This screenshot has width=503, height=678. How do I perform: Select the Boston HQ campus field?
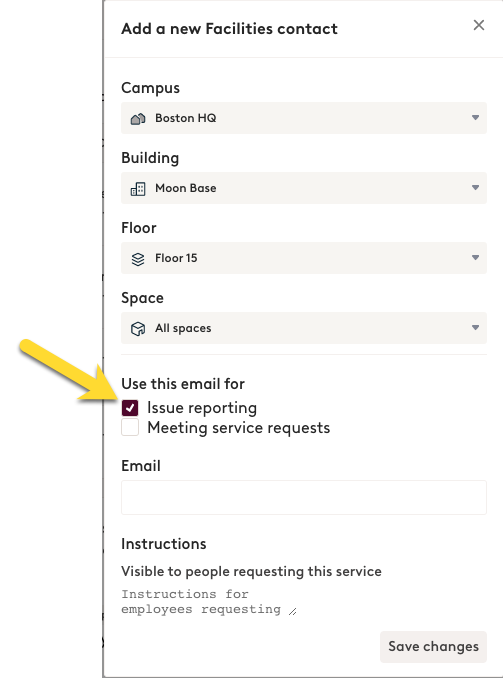point(304,118)
